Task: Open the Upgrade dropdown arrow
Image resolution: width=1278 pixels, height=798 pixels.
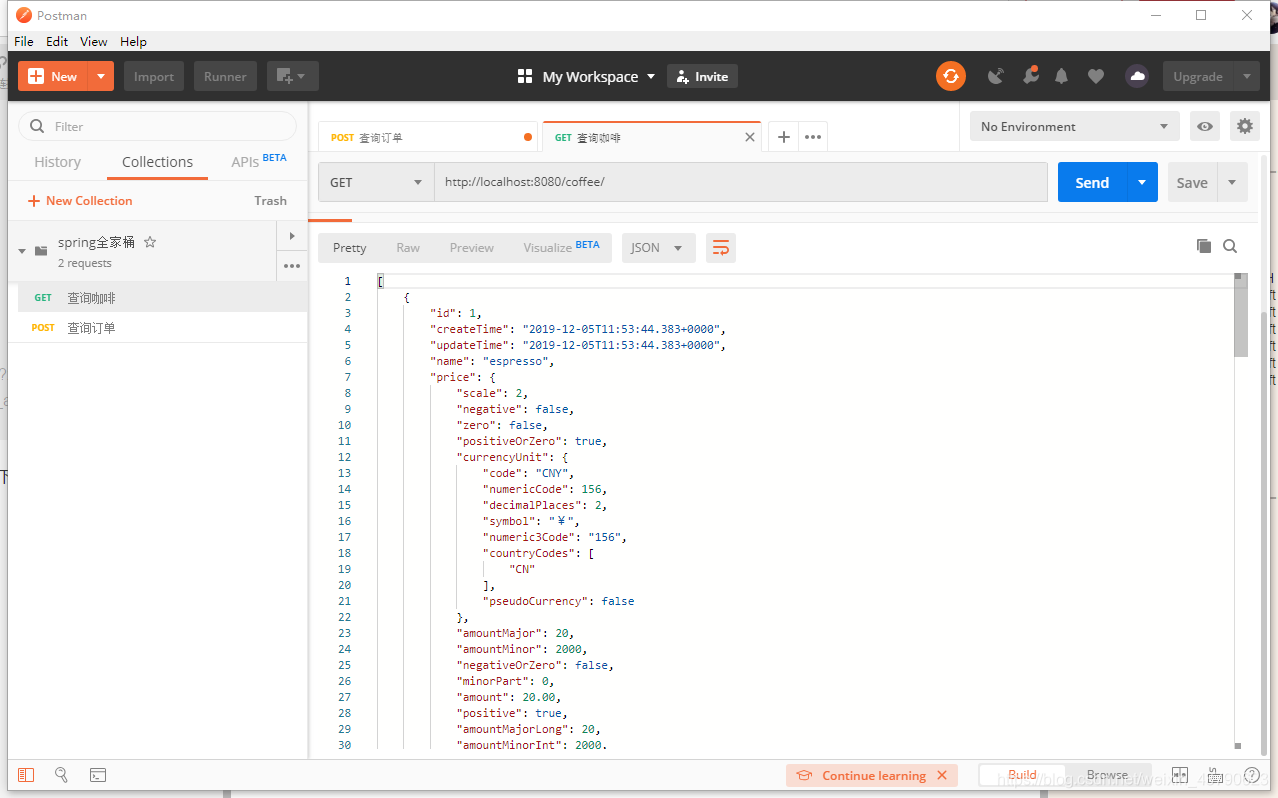Action: point(1246,76)
